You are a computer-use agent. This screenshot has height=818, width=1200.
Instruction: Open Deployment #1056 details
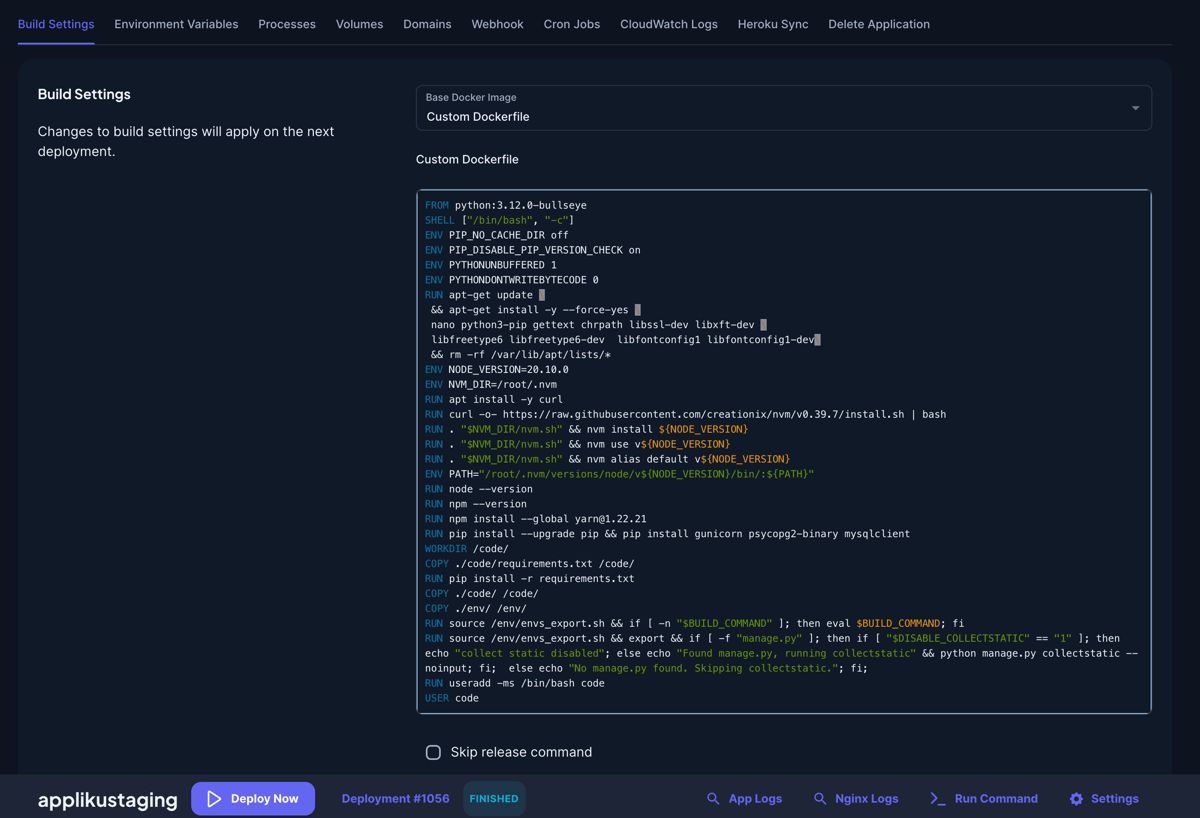click(394, 798)
